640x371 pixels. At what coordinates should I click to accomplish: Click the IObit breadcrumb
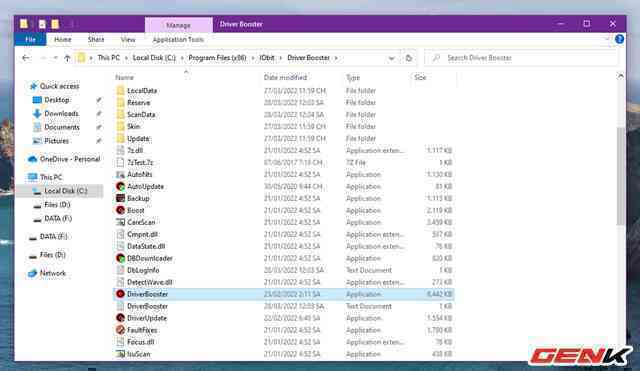tap(267, 58)
